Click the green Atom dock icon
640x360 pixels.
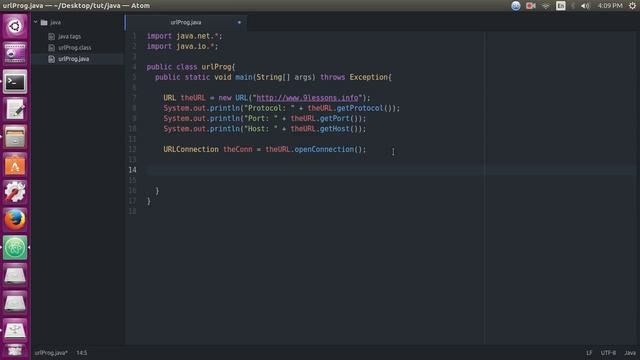(15, 247)
